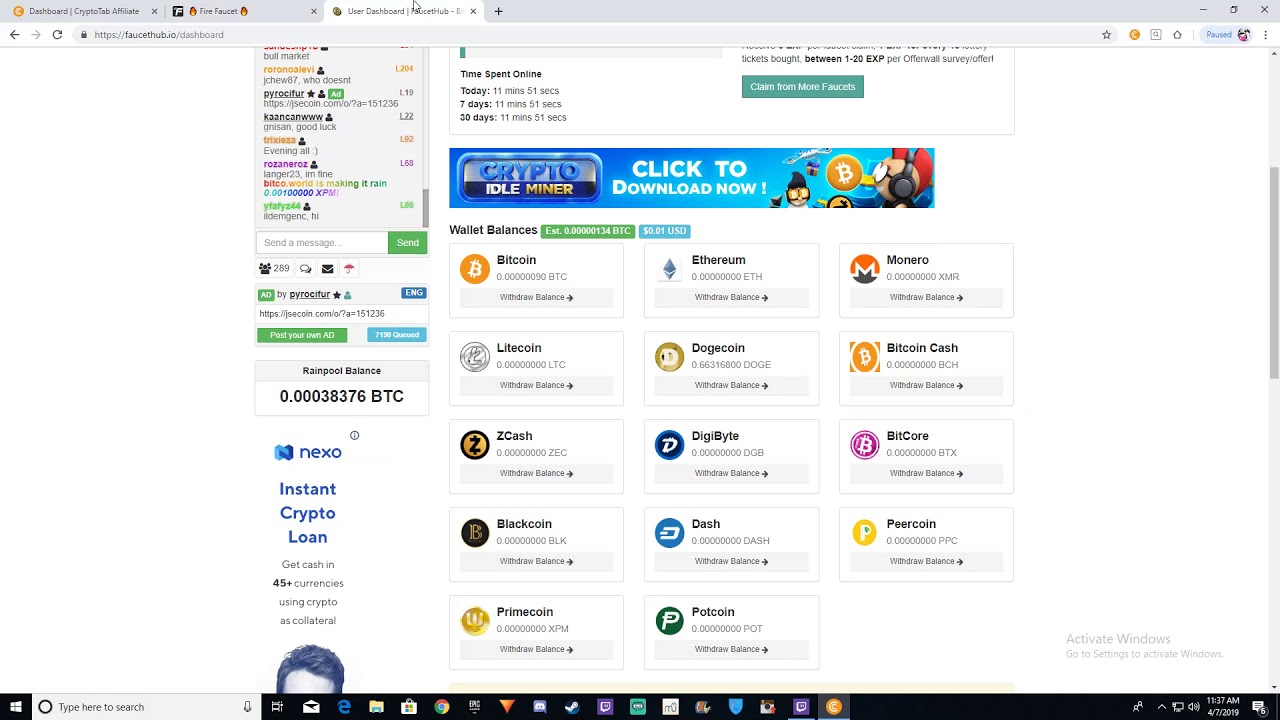Viewport: 1280px width, 720px height.
Task: Click the Litecoin coin icon
Action: point(475,357)
